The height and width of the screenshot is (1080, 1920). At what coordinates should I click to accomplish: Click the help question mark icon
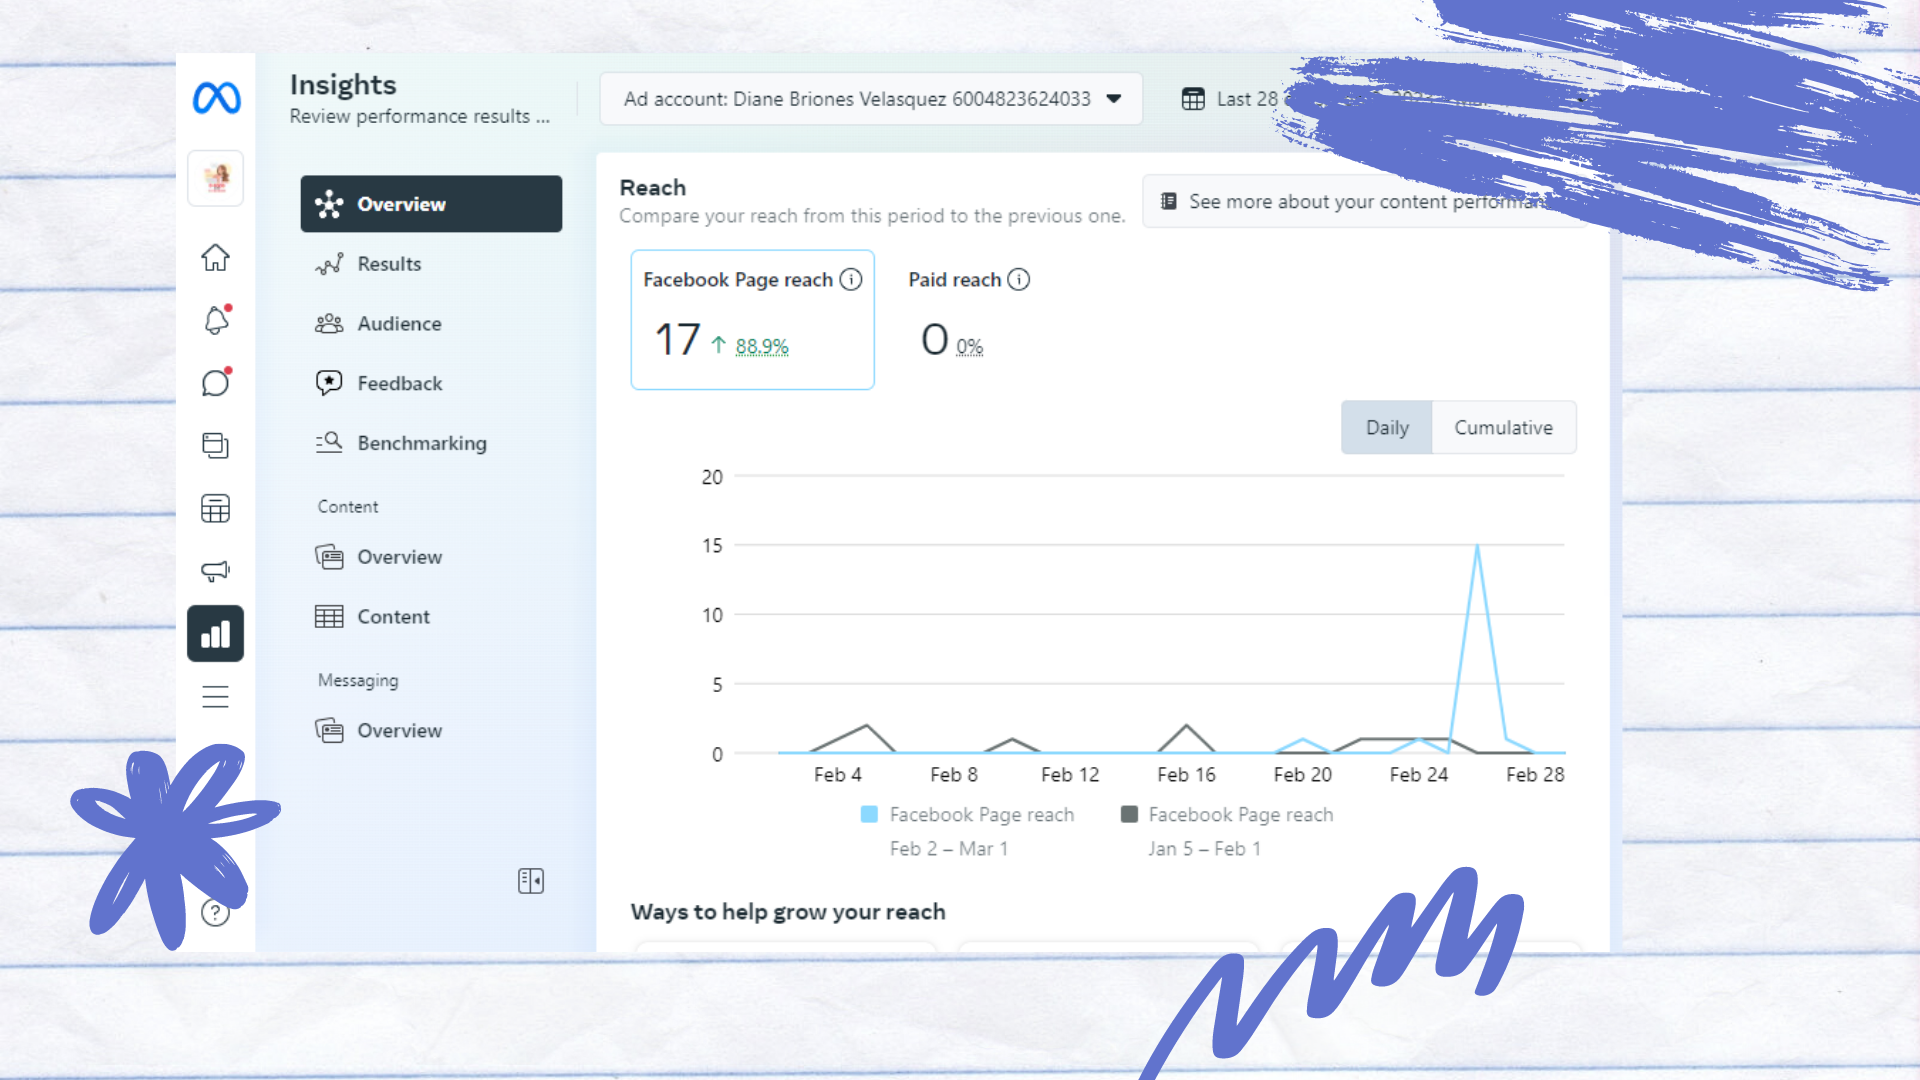[215, 912]
